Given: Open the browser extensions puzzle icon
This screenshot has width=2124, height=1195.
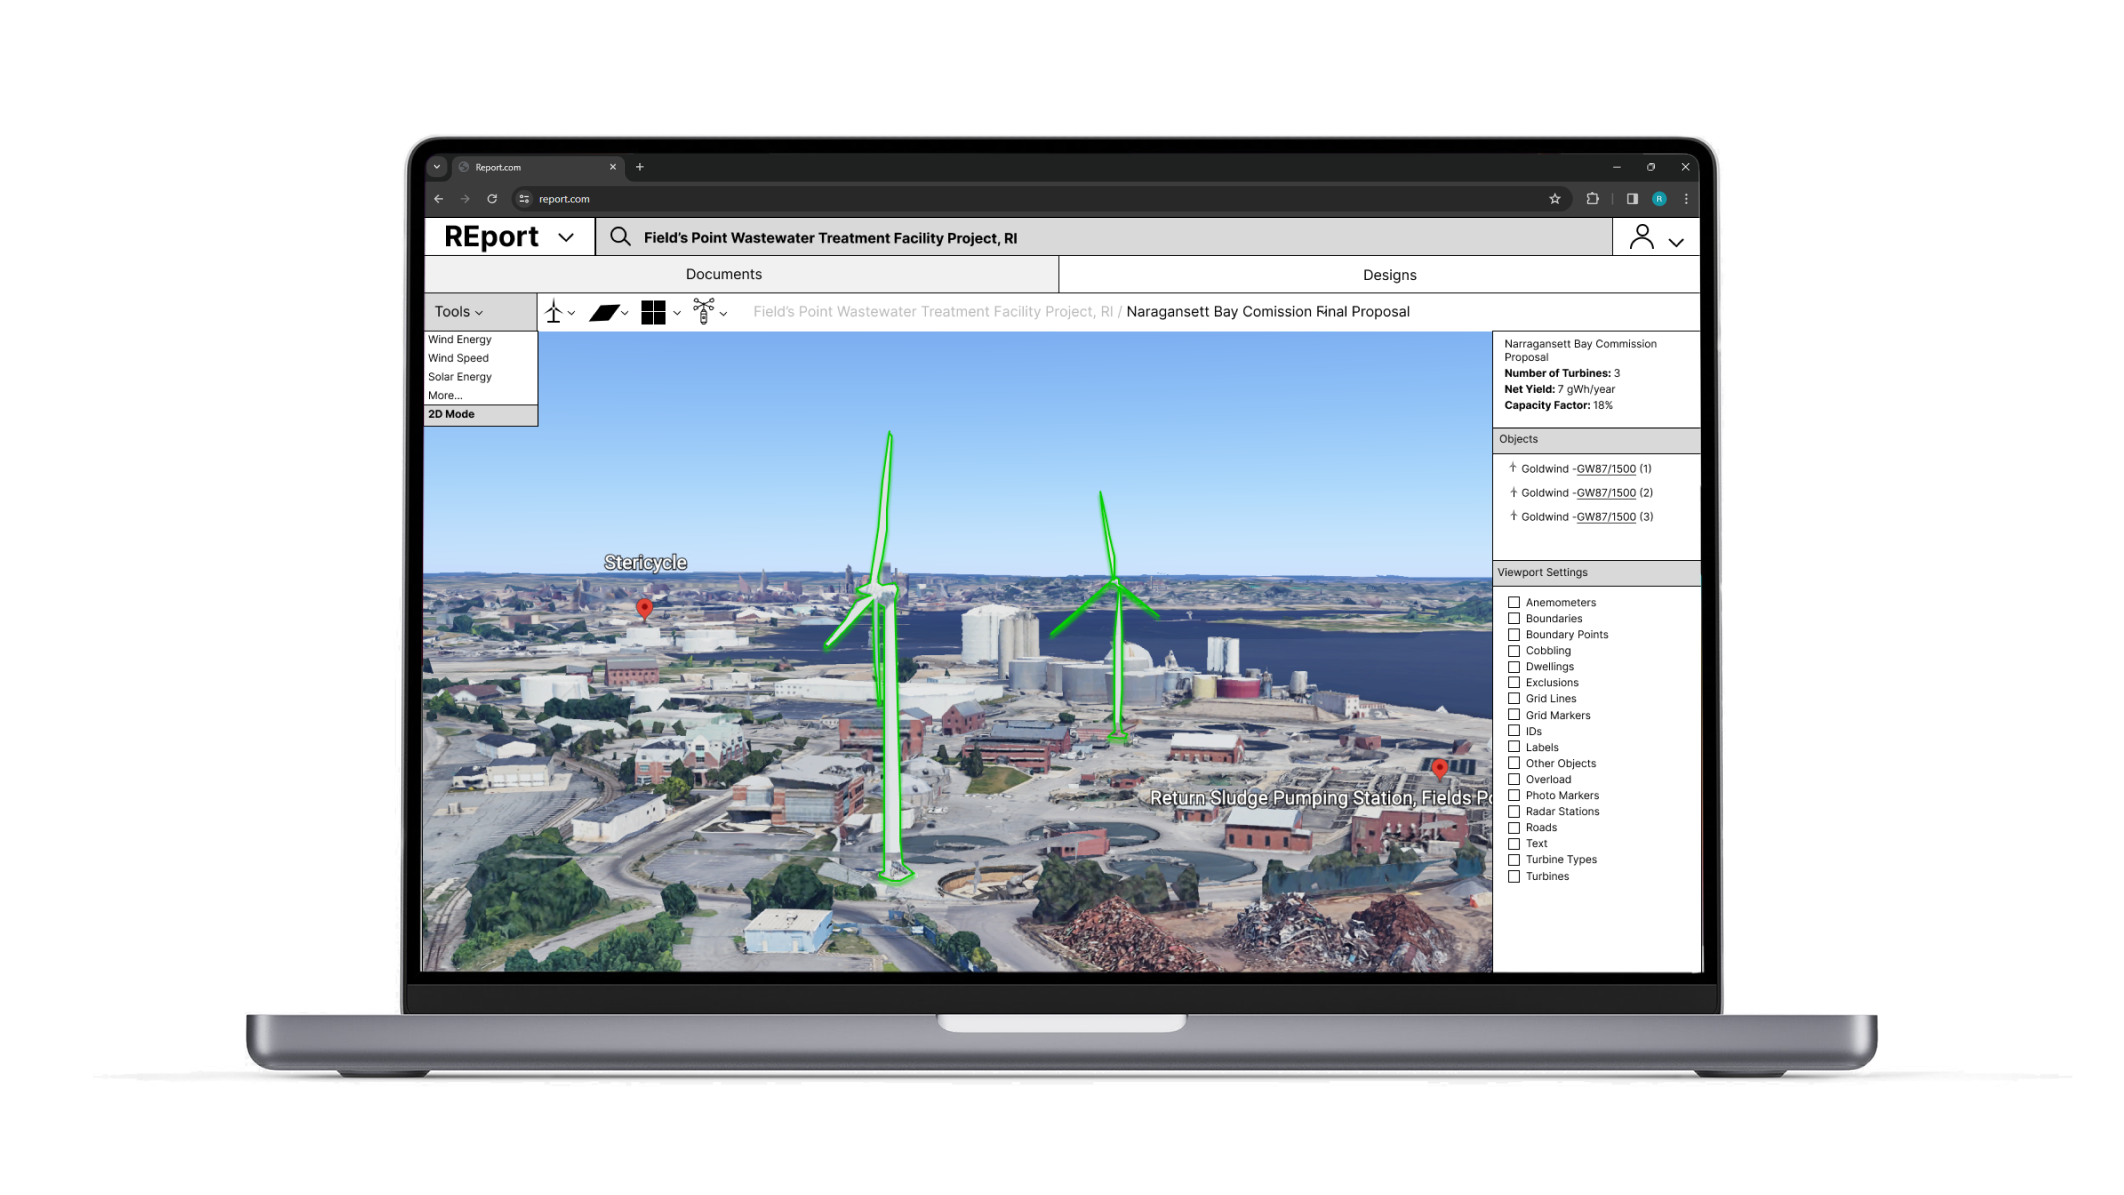Looking at the screenshot, I should (1593, 199).
